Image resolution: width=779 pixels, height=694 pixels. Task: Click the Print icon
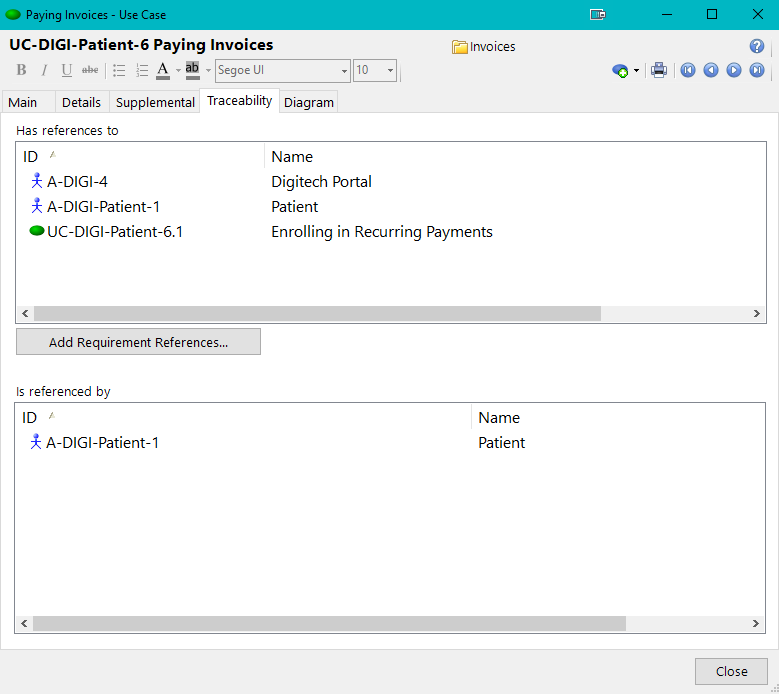[659, 70]
